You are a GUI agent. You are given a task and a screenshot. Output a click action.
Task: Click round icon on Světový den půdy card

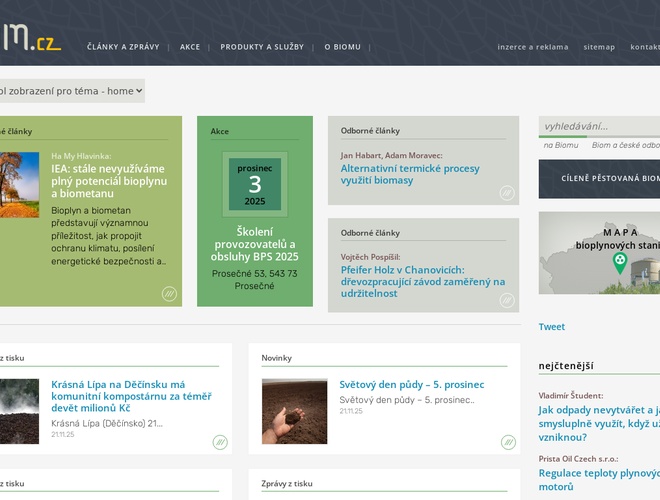pos(506,442)
